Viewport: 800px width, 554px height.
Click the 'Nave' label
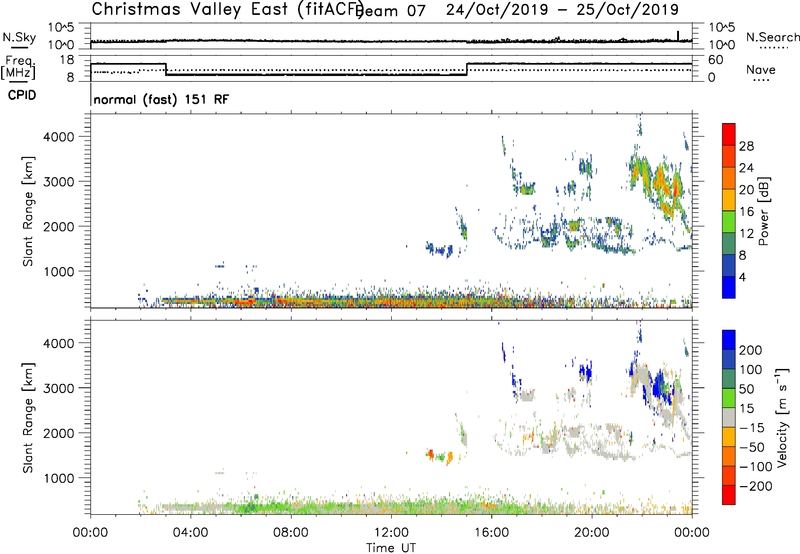(x=761, y=69)
